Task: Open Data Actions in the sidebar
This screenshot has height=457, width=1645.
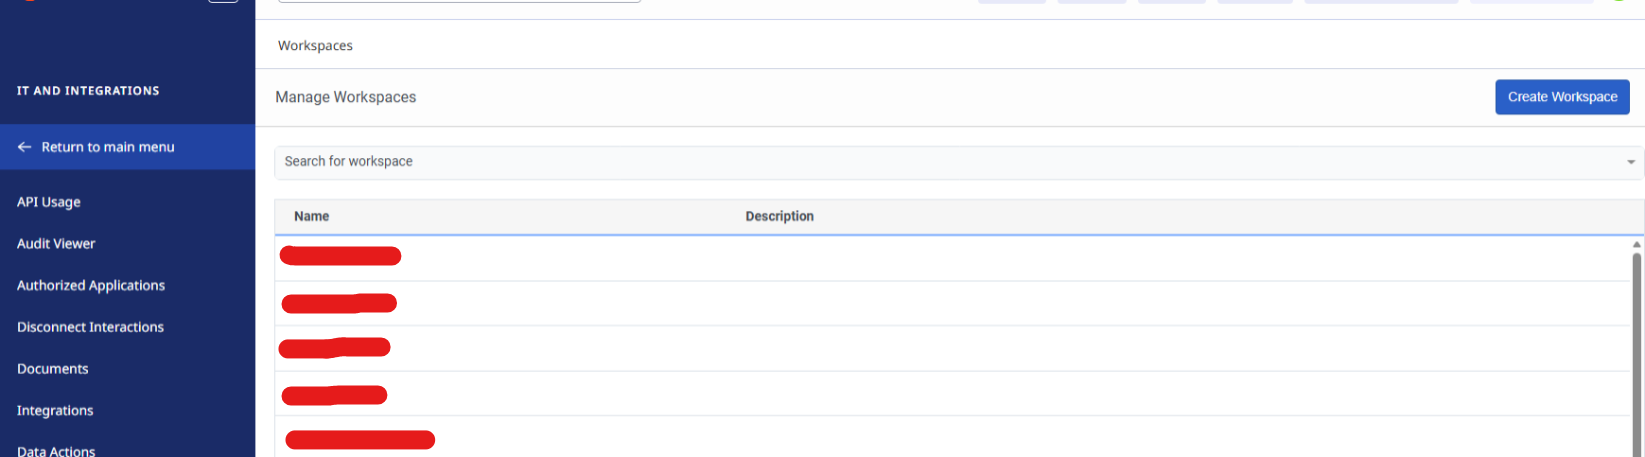Action: pos(56,451)
